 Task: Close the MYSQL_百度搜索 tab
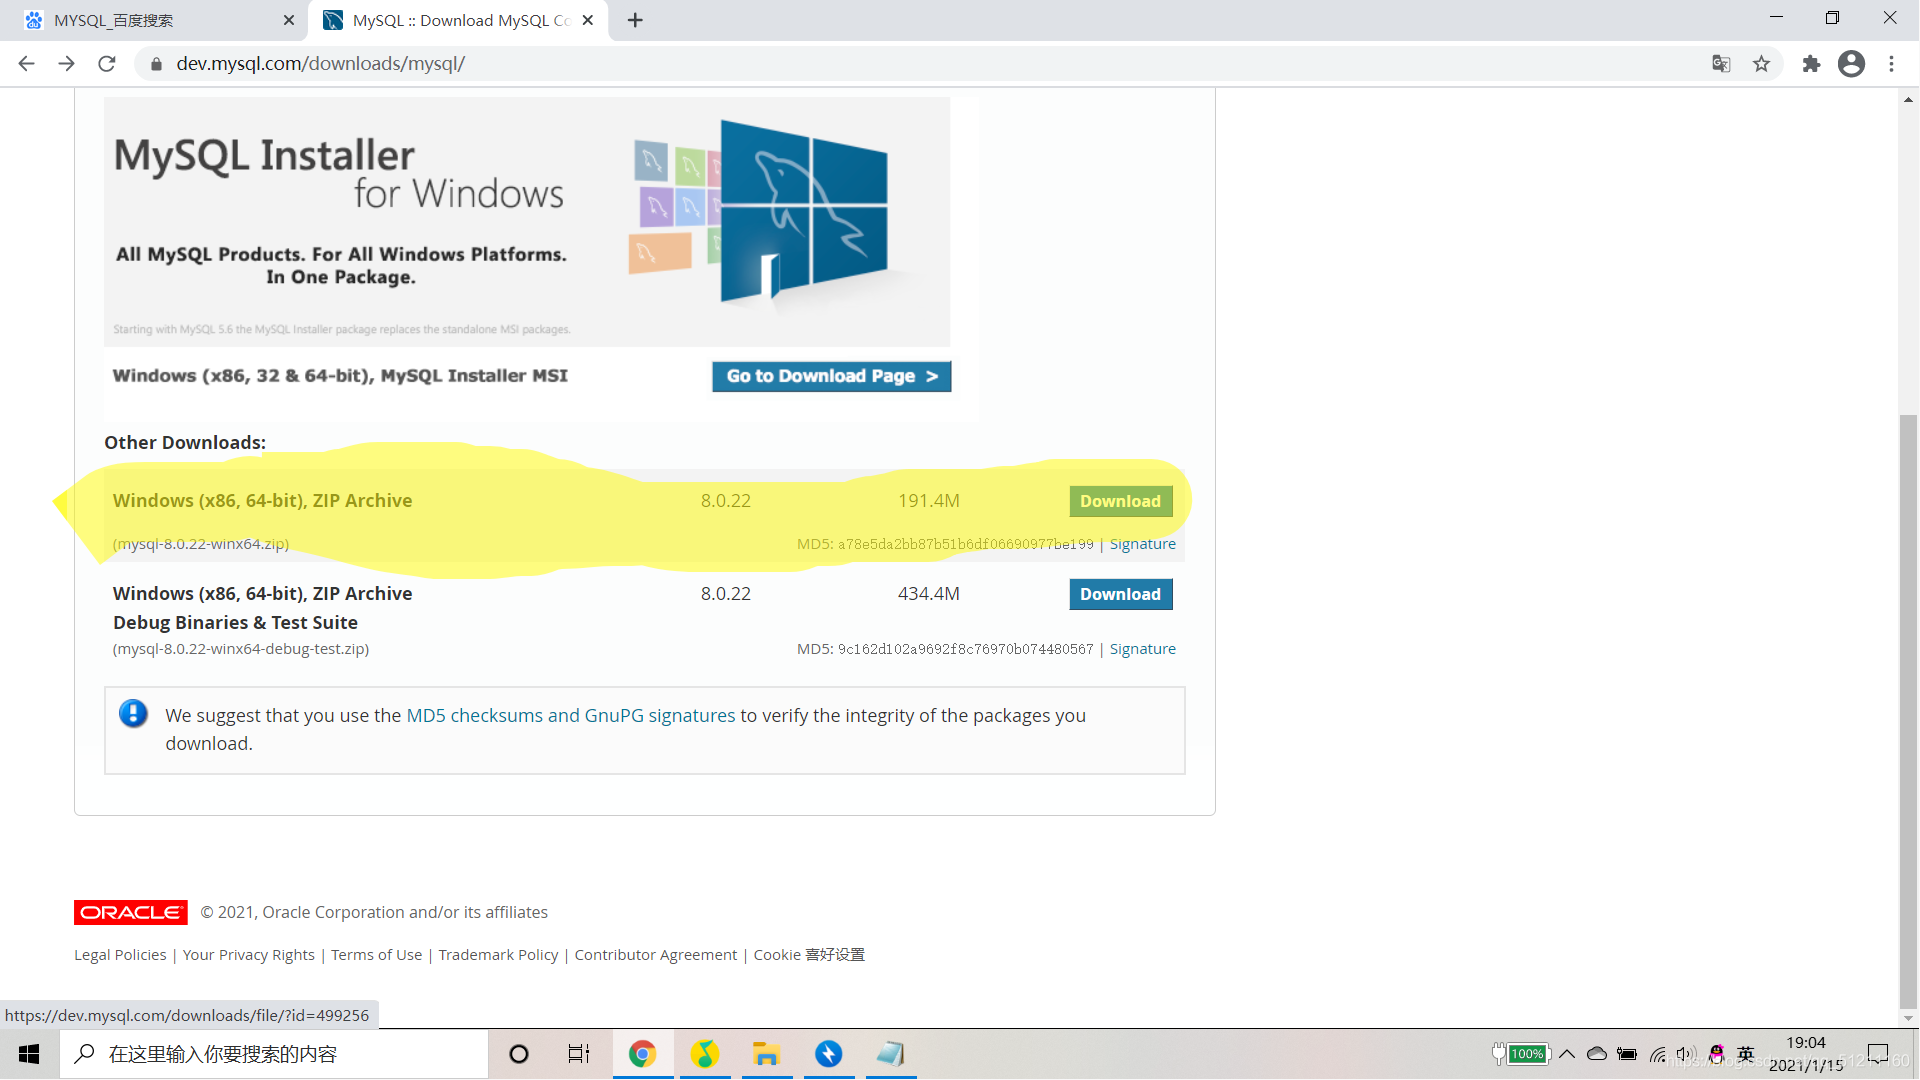tap(289, 20)
